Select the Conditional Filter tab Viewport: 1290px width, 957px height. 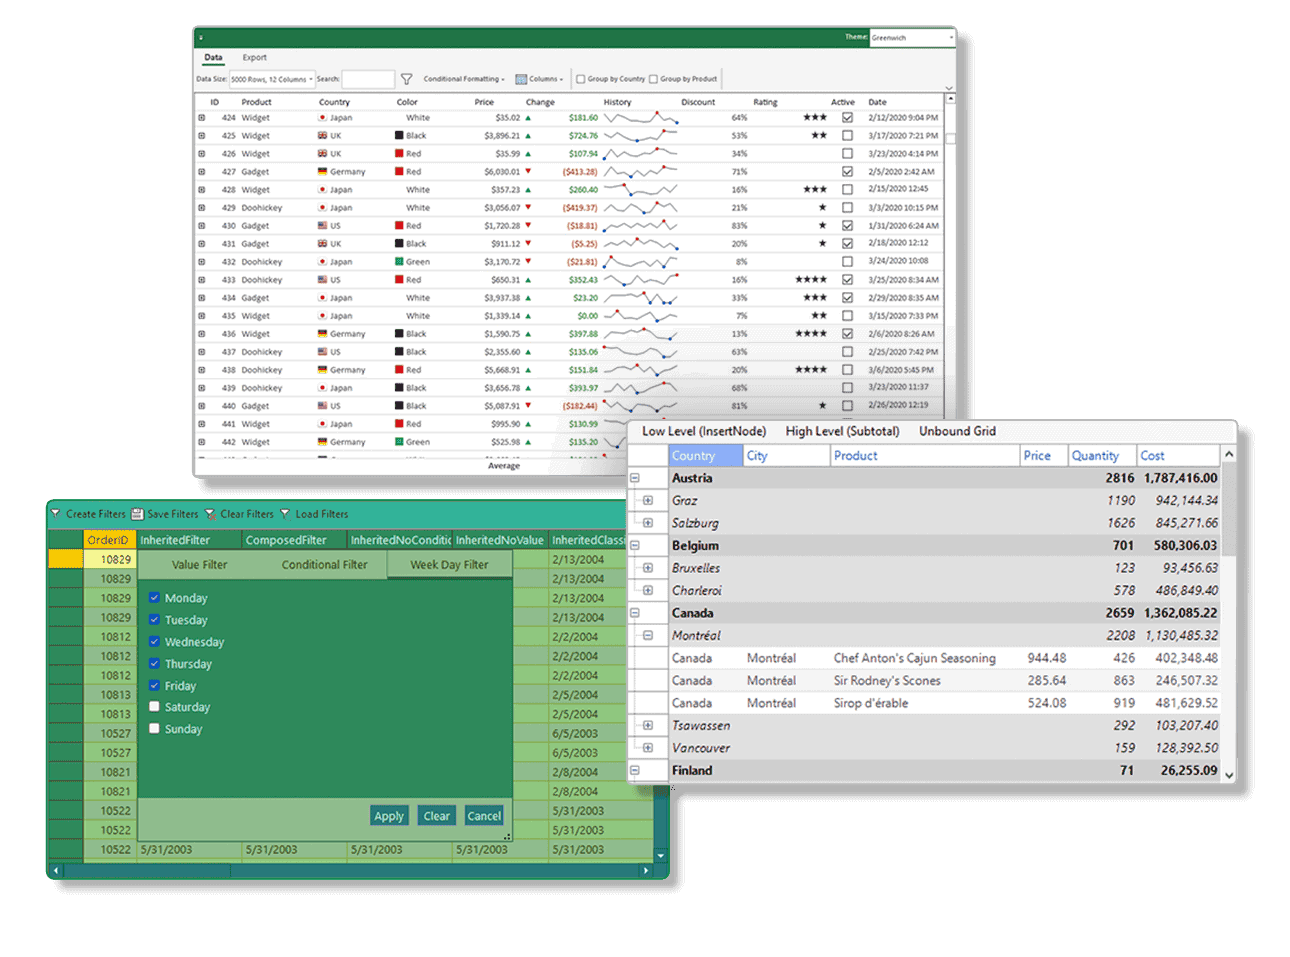pyautogui.click(x=324, y=565)
